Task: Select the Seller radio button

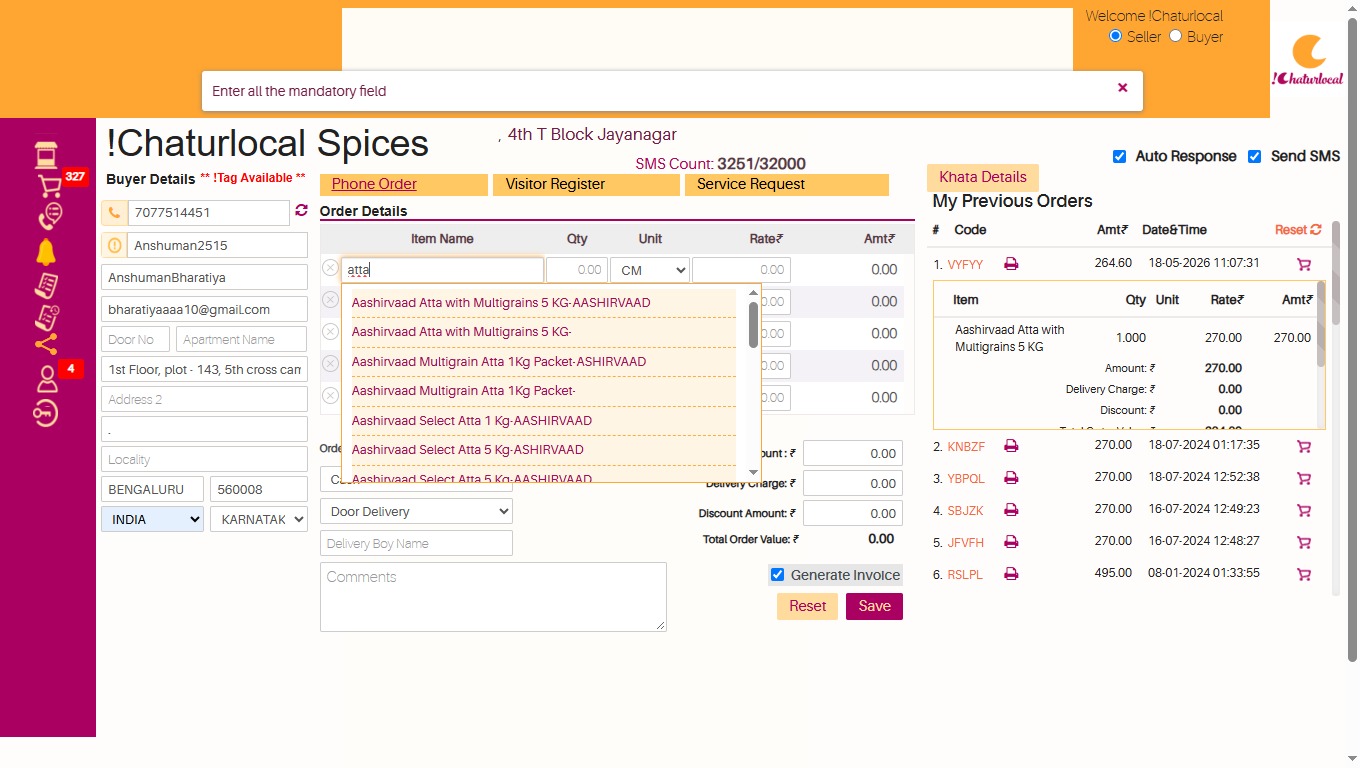Action: (1116, 36)
